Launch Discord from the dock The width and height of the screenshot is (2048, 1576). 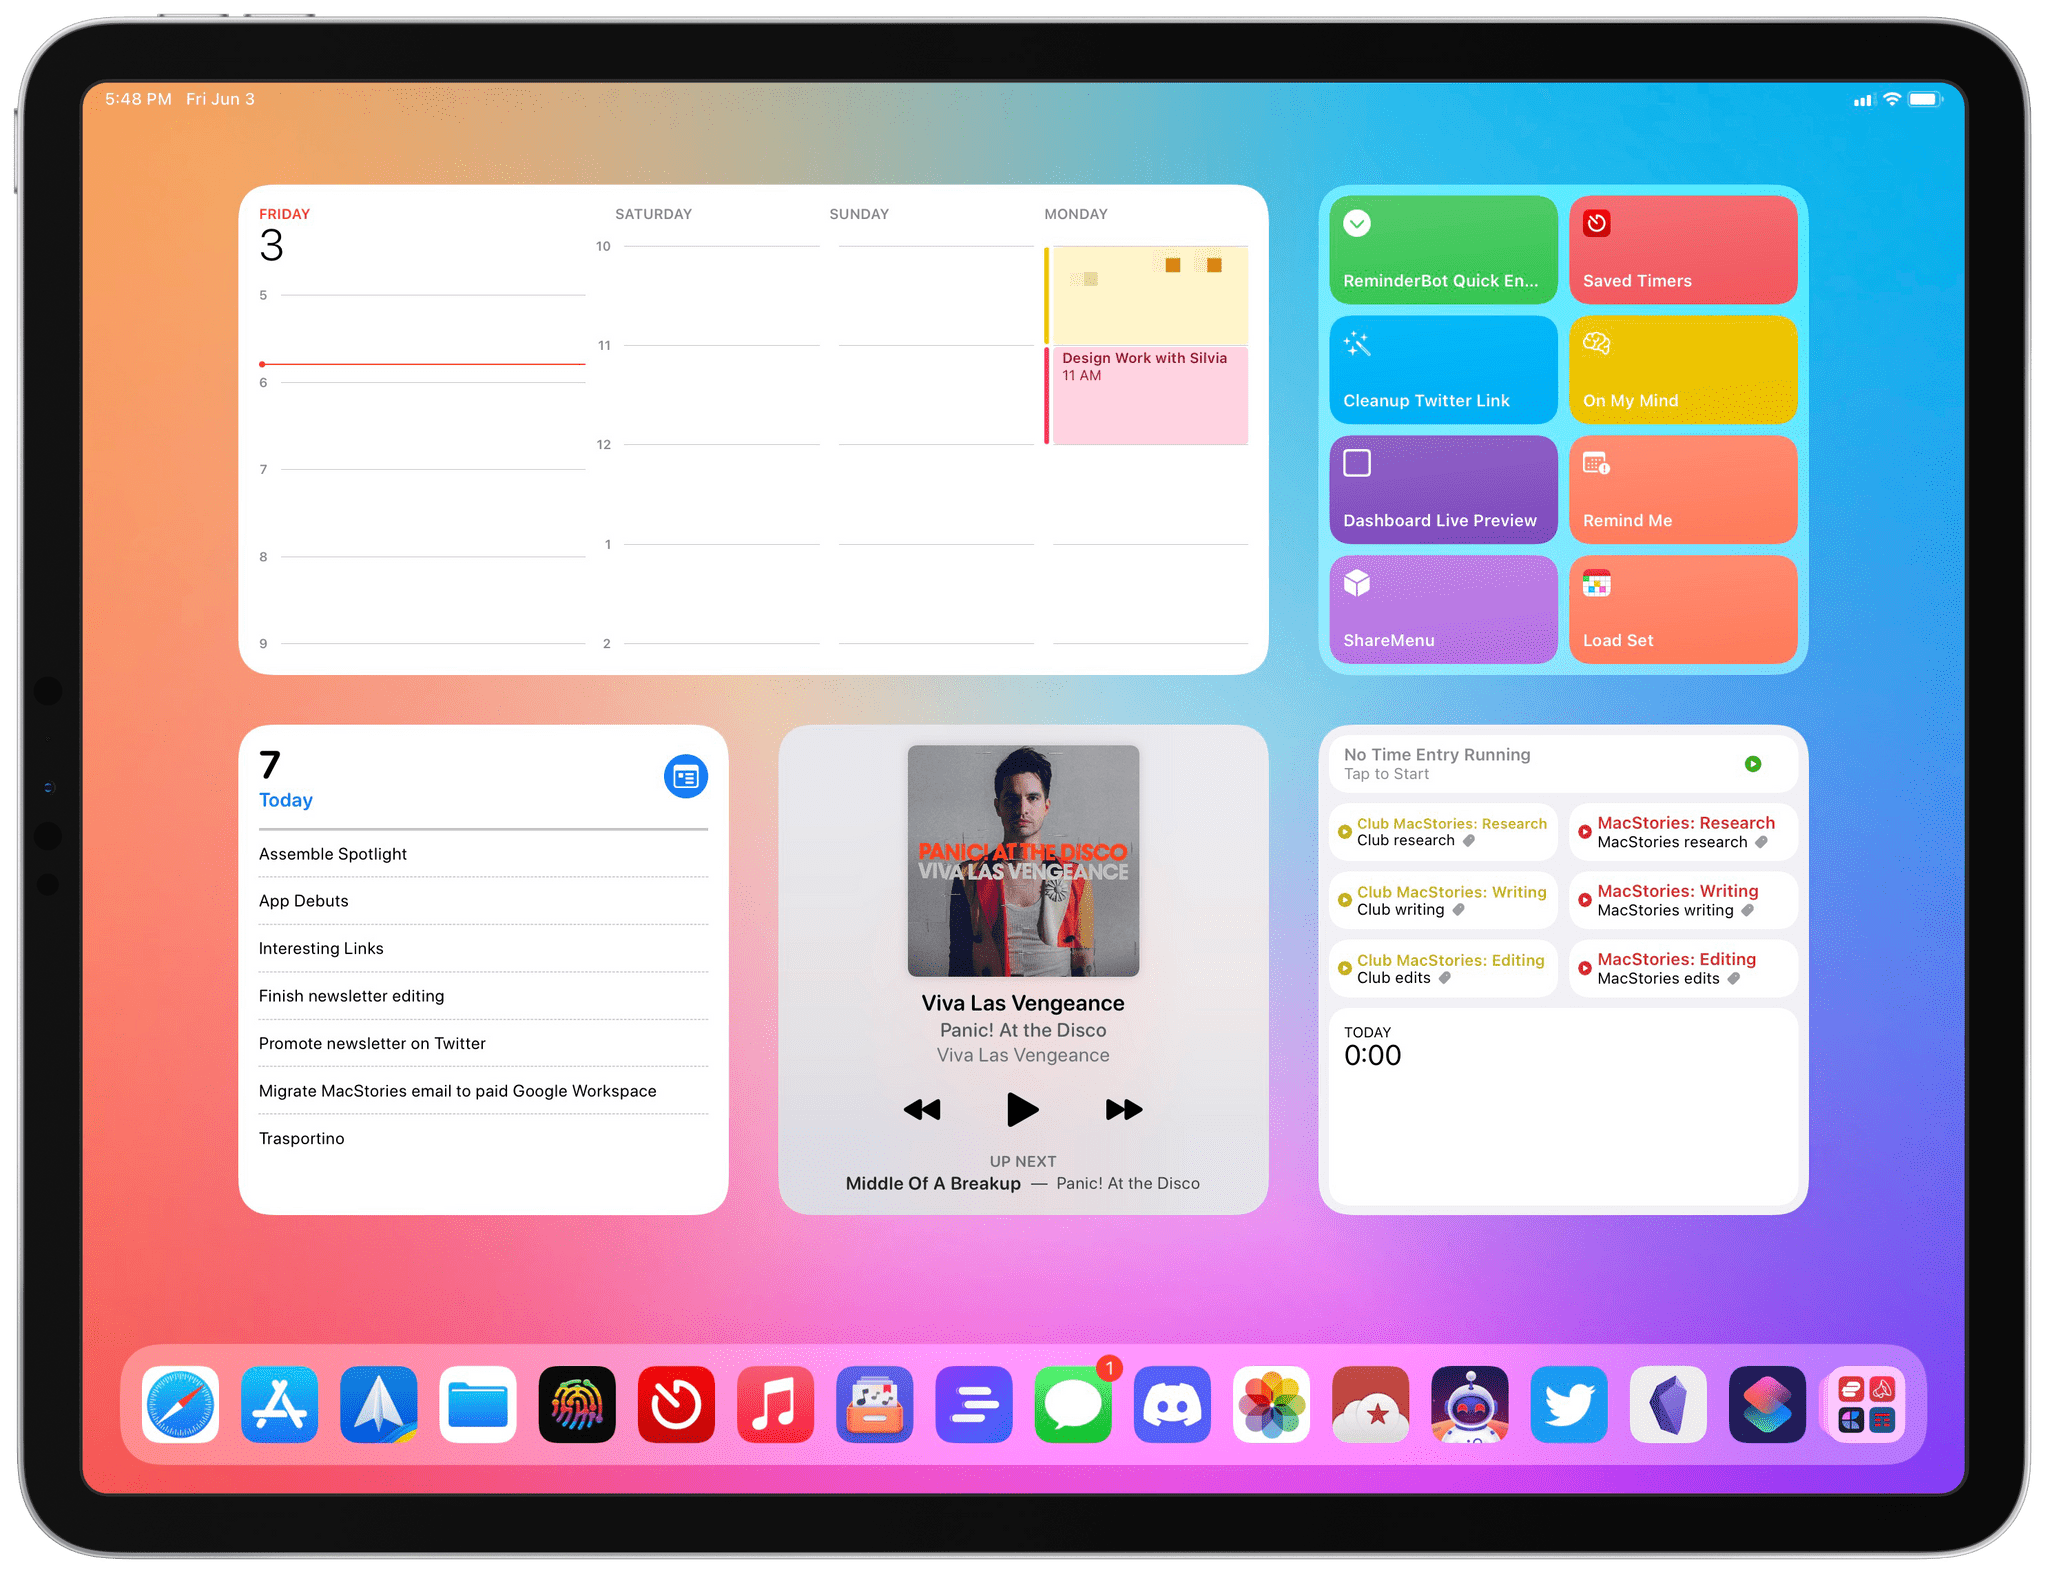click(1172, 1404)
